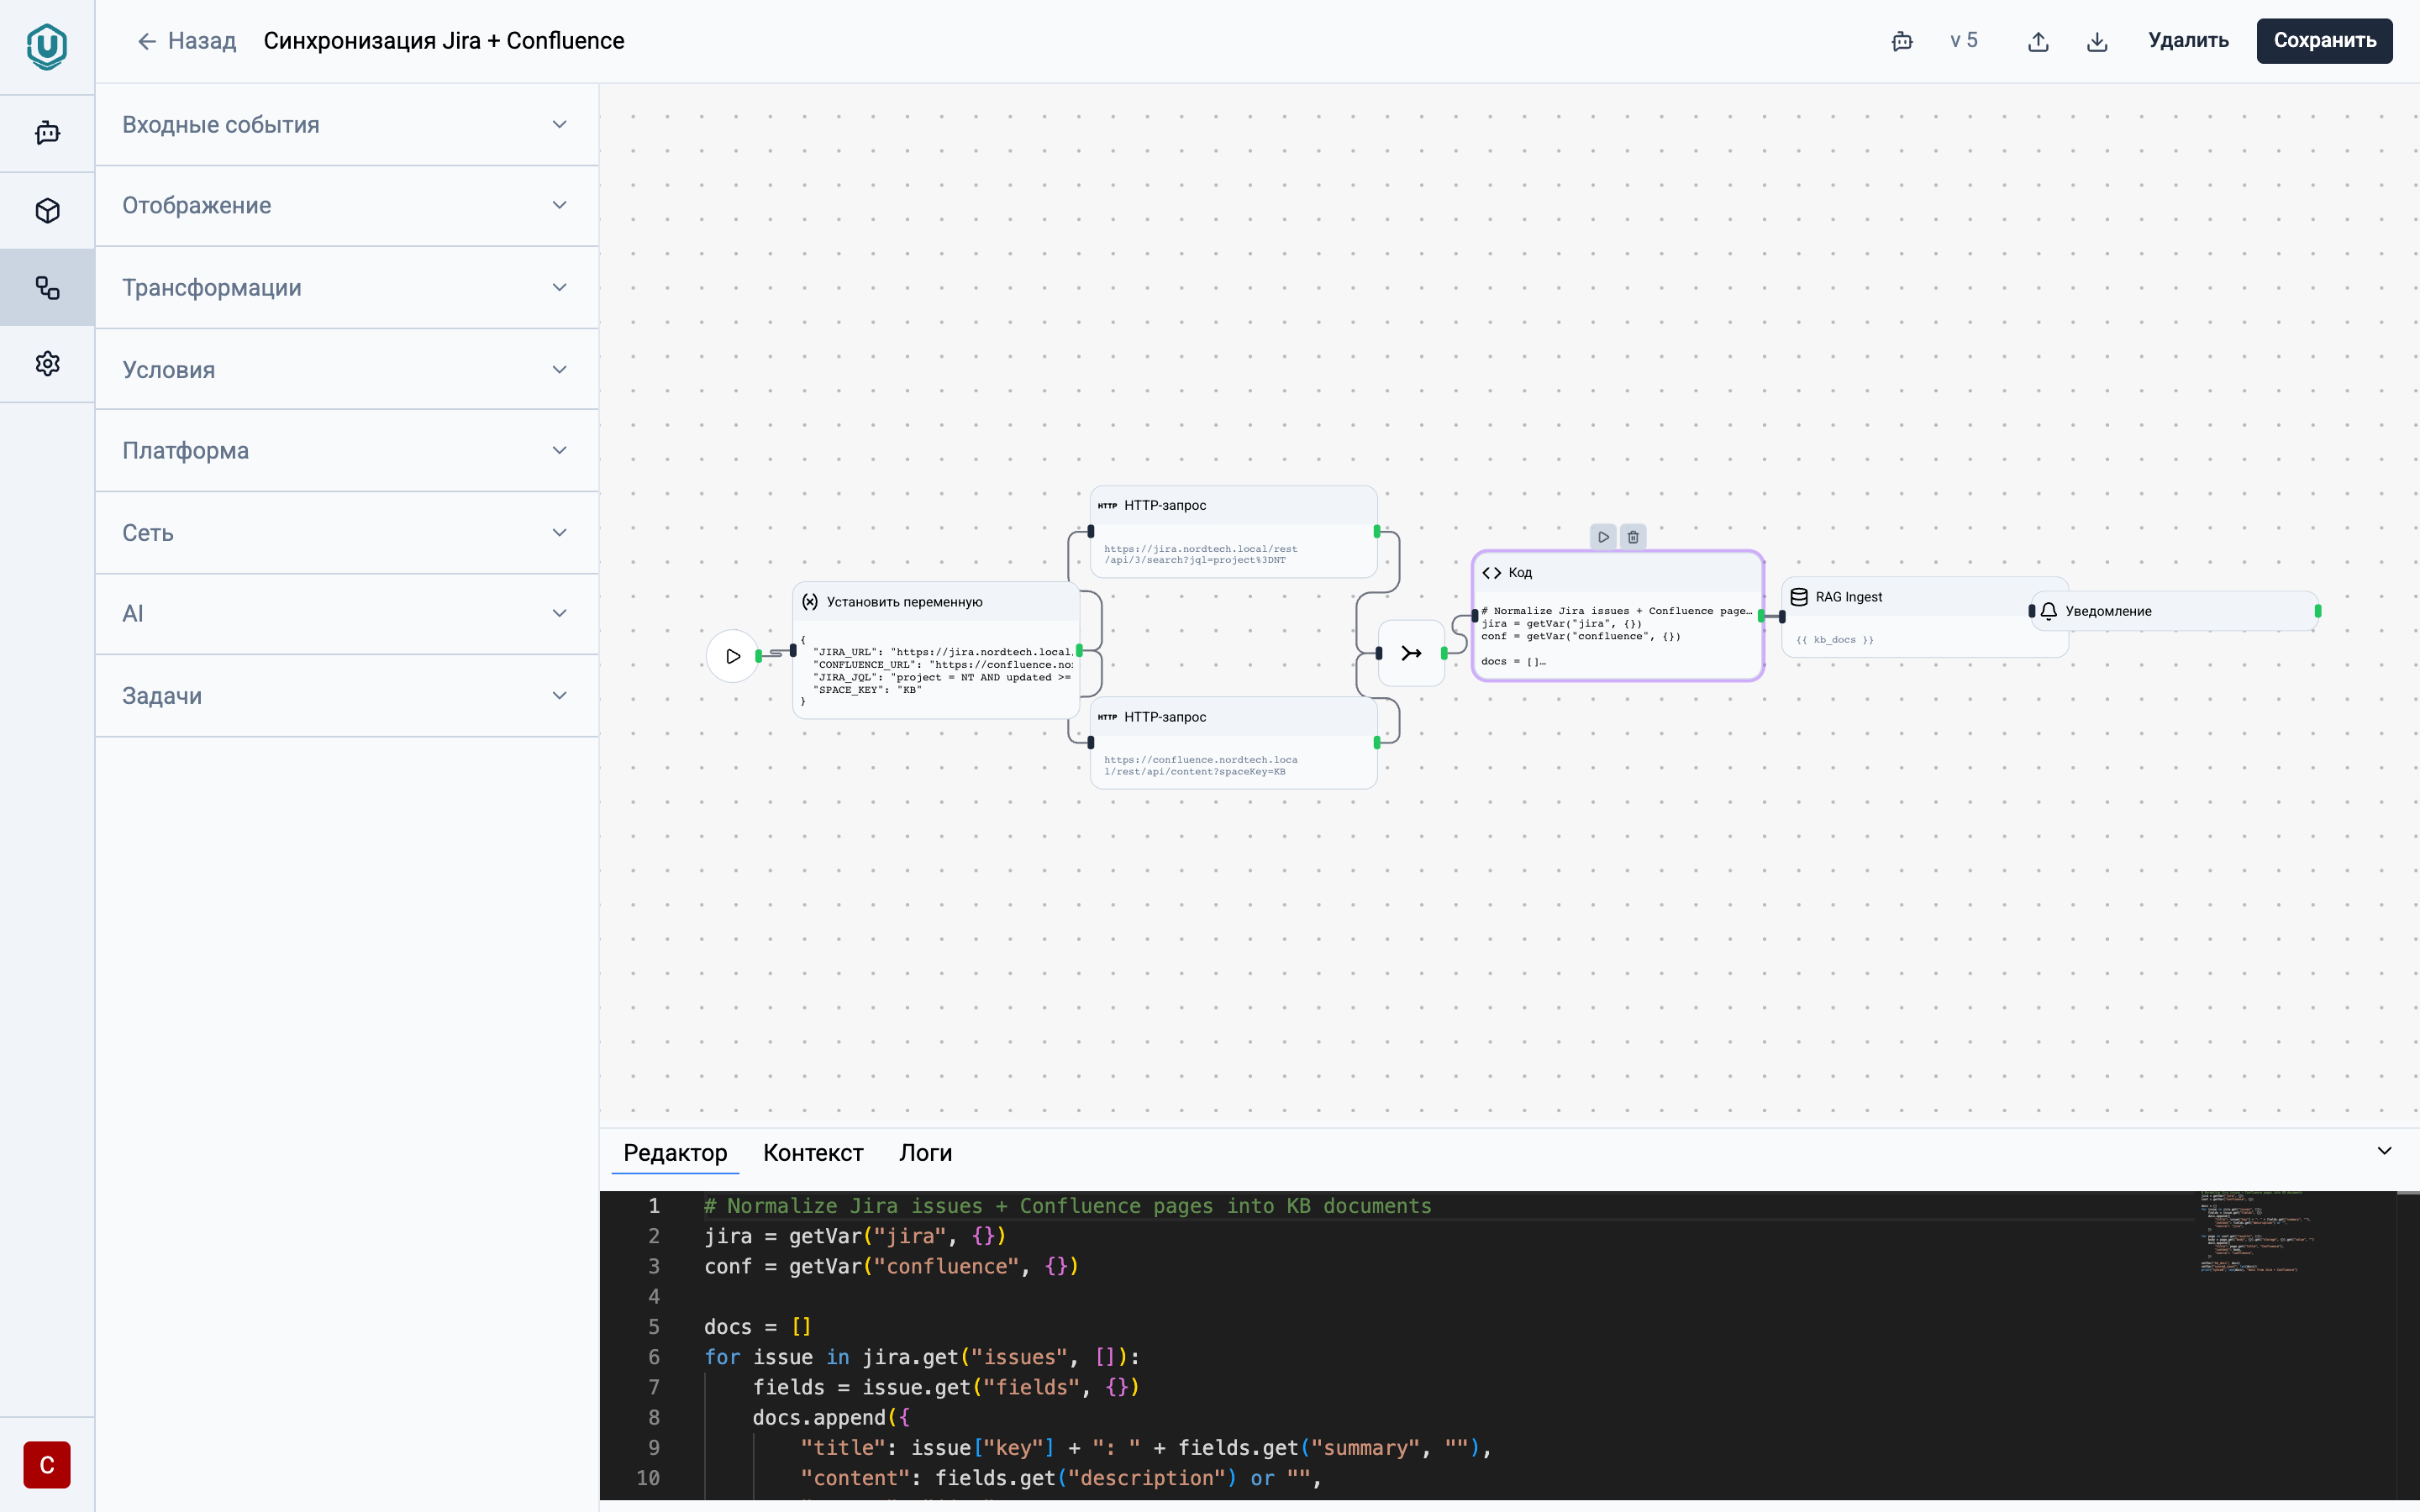
Task: Click the Jira search URL text in HTTP node
Action: pos(1200,554)
